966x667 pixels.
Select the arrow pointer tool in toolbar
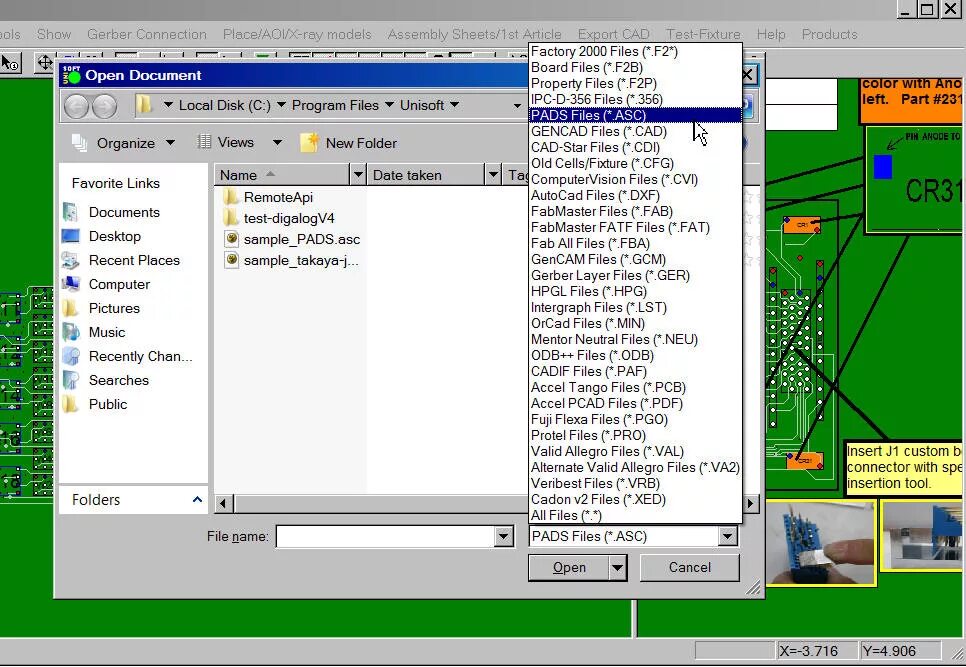pyautogui.click(x=10, y=63)
